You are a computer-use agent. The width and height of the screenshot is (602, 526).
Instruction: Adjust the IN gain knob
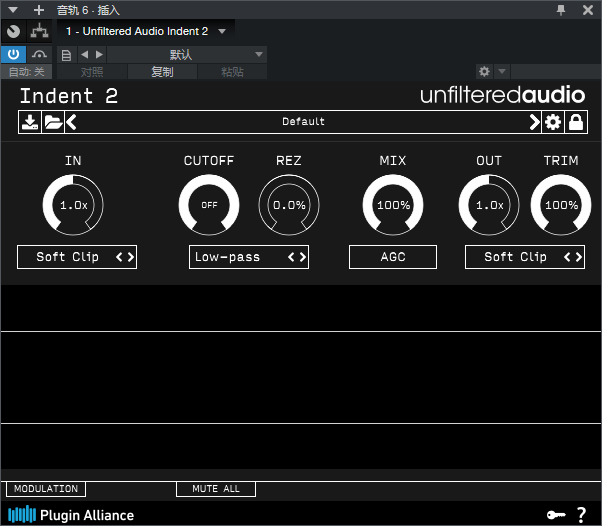73,205
